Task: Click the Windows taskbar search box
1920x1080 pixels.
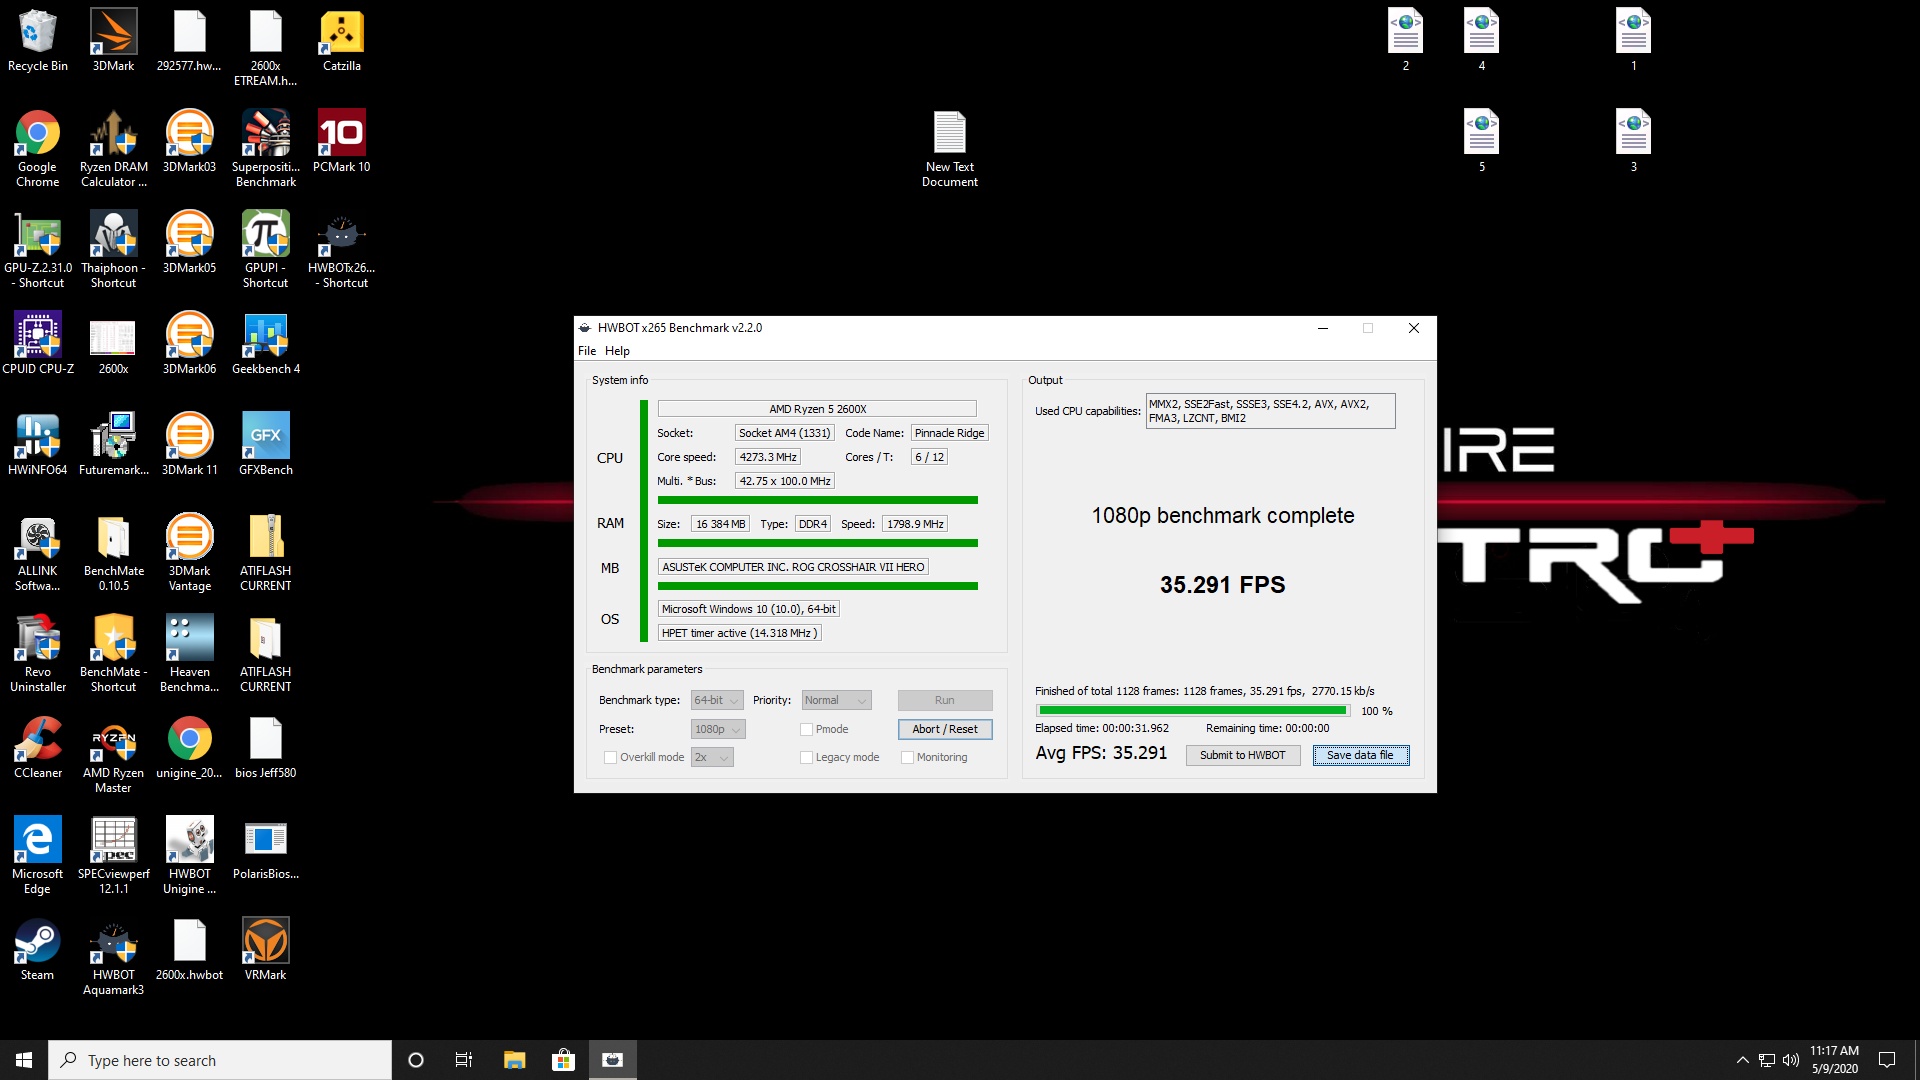Action: click(x=220, y=1060)
